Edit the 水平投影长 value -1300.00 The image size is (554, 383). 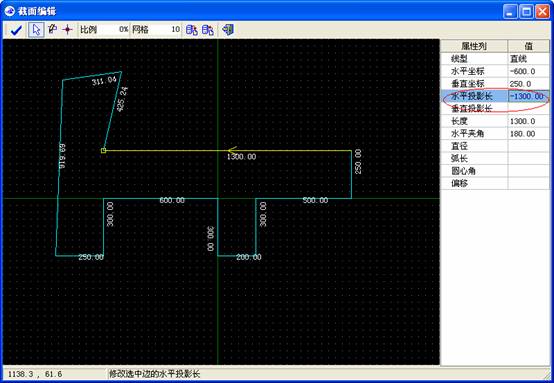point(529,96)
